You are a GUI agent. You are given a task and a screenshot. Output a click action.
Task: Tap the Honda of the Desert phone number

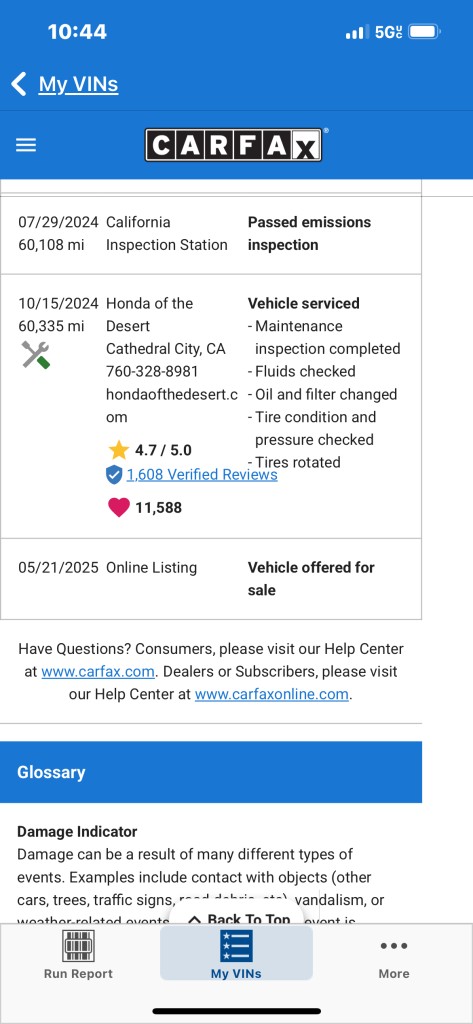152,372
